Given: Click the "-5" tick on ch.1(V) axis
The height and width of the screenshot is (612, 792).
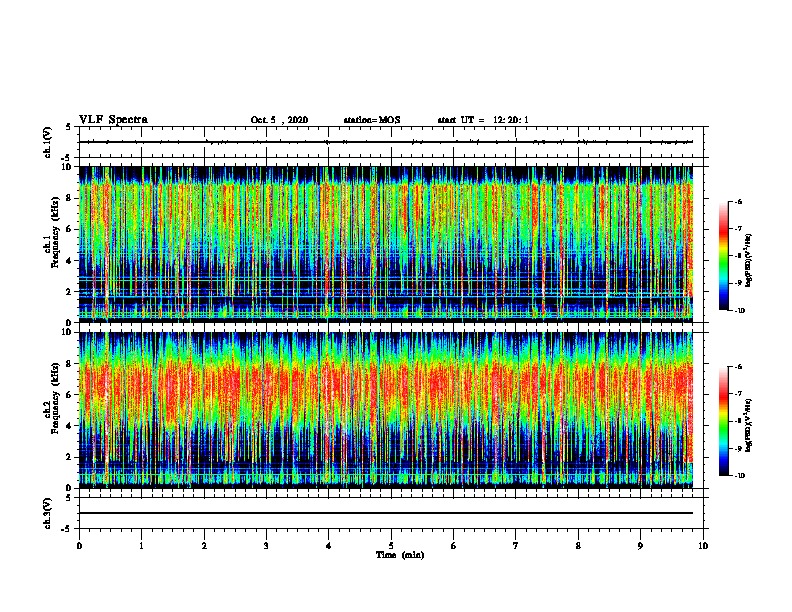Looking at the screenshot, I should 67,158.
